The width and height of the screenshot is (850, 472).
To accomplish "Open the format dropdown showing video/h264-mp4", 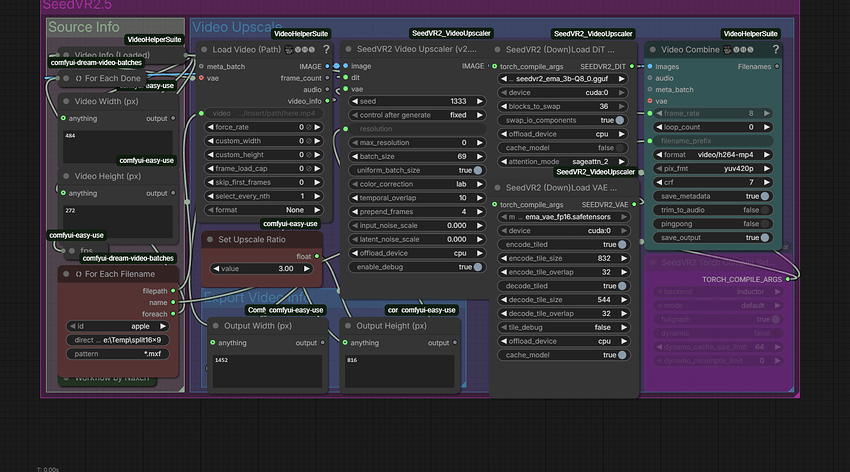I will [x=714, y=155].
